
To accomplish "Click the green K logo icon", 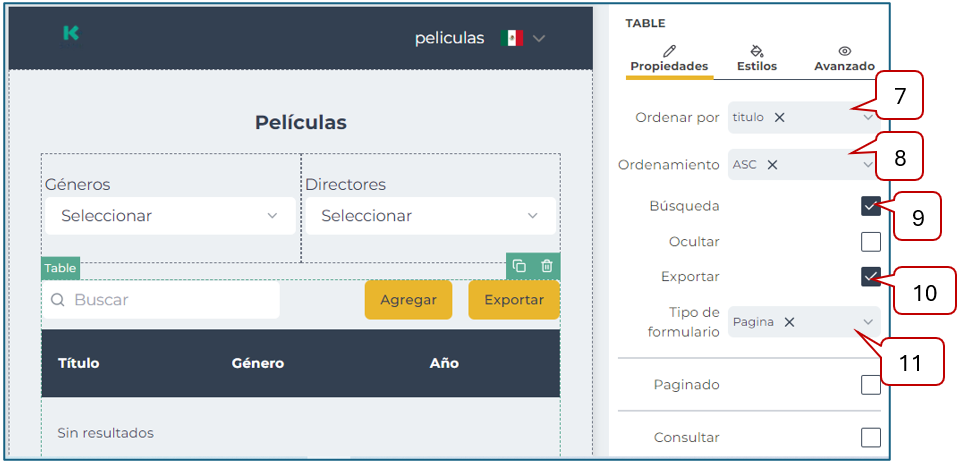I will point(70,33).
